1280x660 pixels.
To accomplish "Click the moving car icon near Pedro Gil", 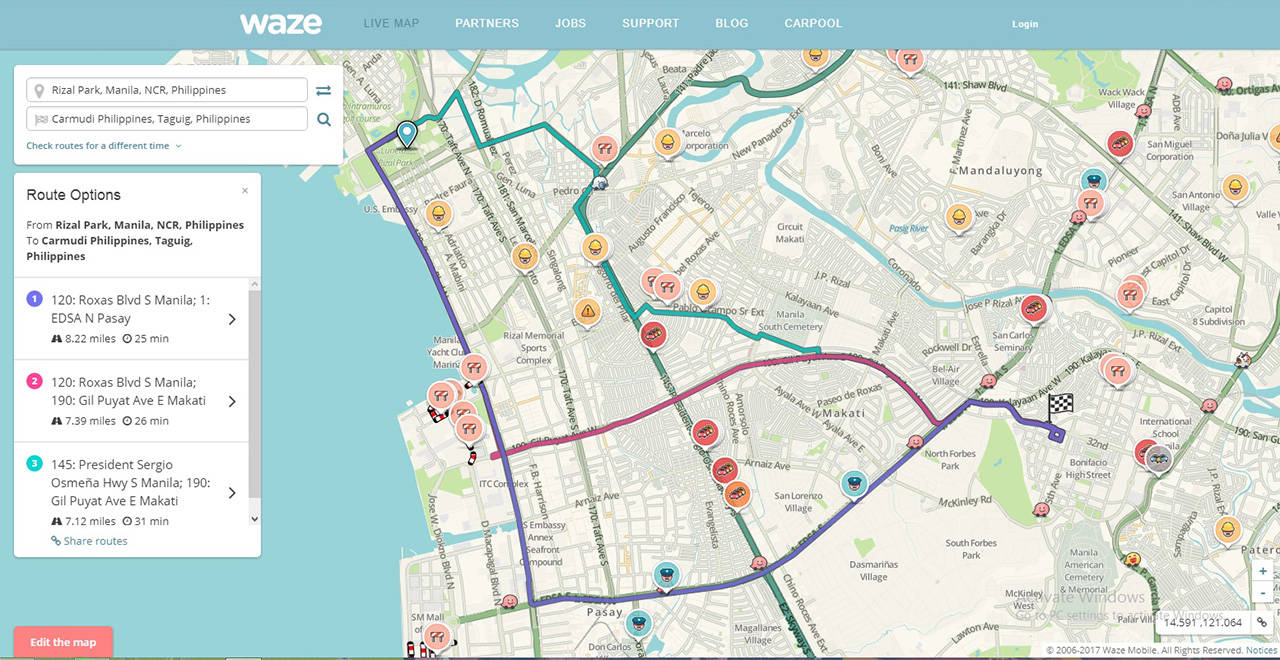I will point(599,183).
